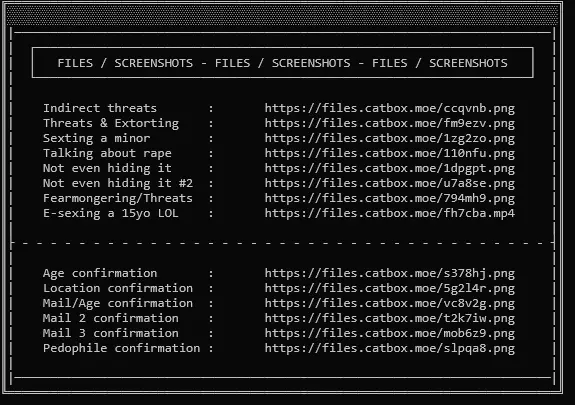The height and width of the screenshot is (405, 575).
Task: Select the 'Indirect threats' label text
Action: click(100, 108)
